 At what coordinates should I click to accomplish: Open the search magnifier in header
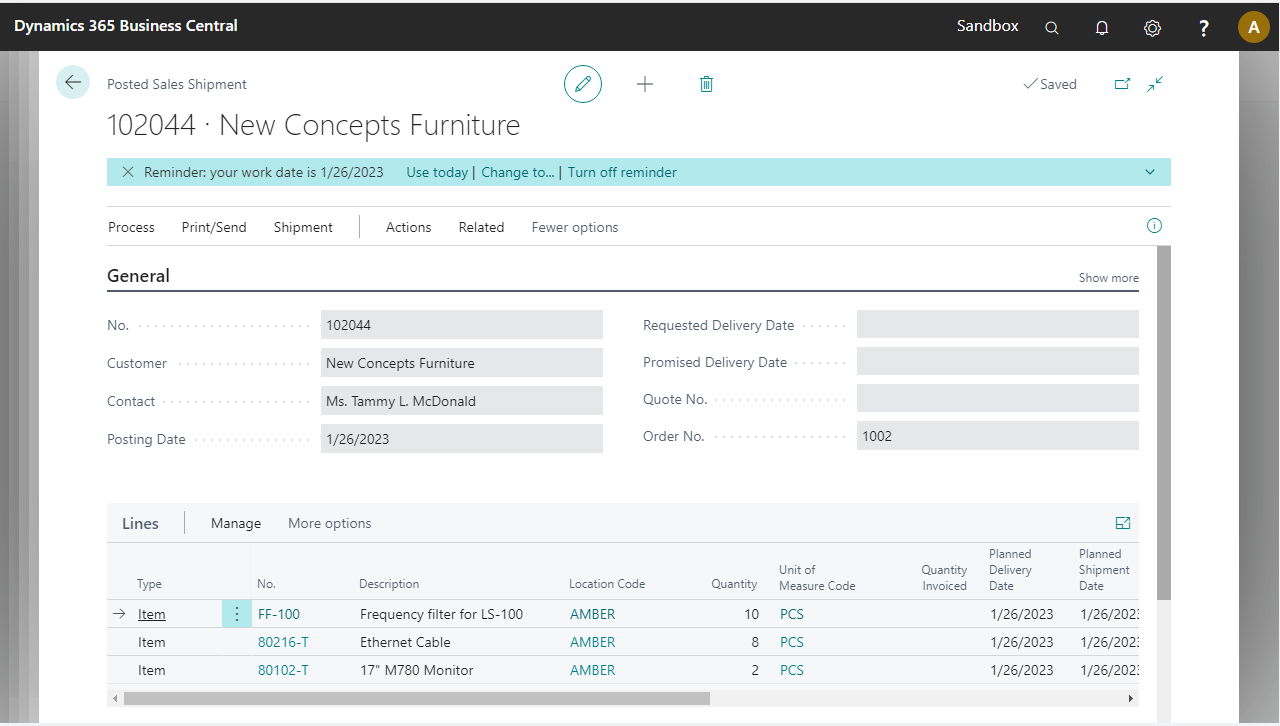point(1052,28)
